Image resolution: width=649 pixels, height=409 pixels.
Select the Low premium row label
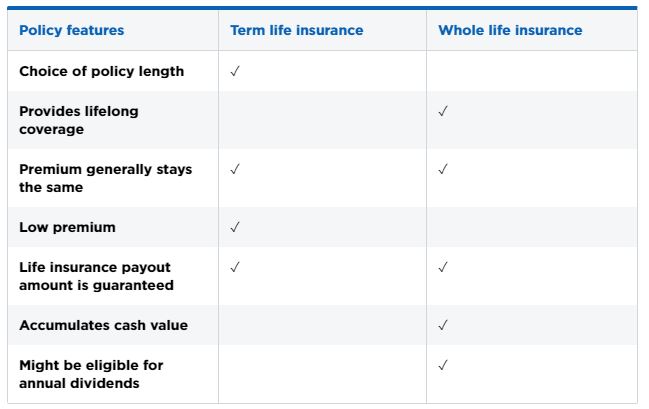pos(67,227)
